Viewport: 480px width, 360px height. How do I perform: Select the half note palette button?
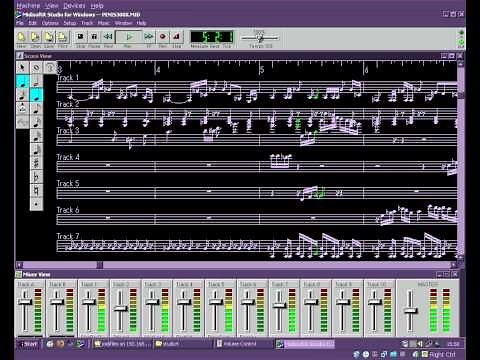coord(36,81)
